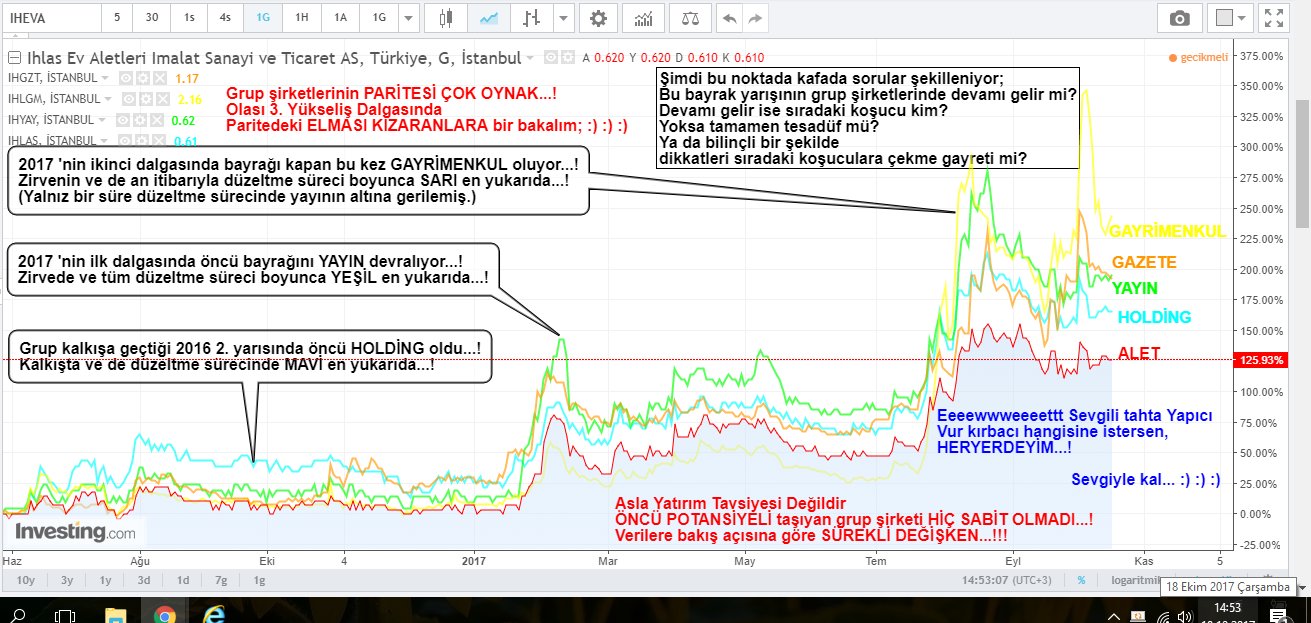1311x623 pixels.
Task: Click the 125.93% price label on scale
Action: tap(1261, 359)
